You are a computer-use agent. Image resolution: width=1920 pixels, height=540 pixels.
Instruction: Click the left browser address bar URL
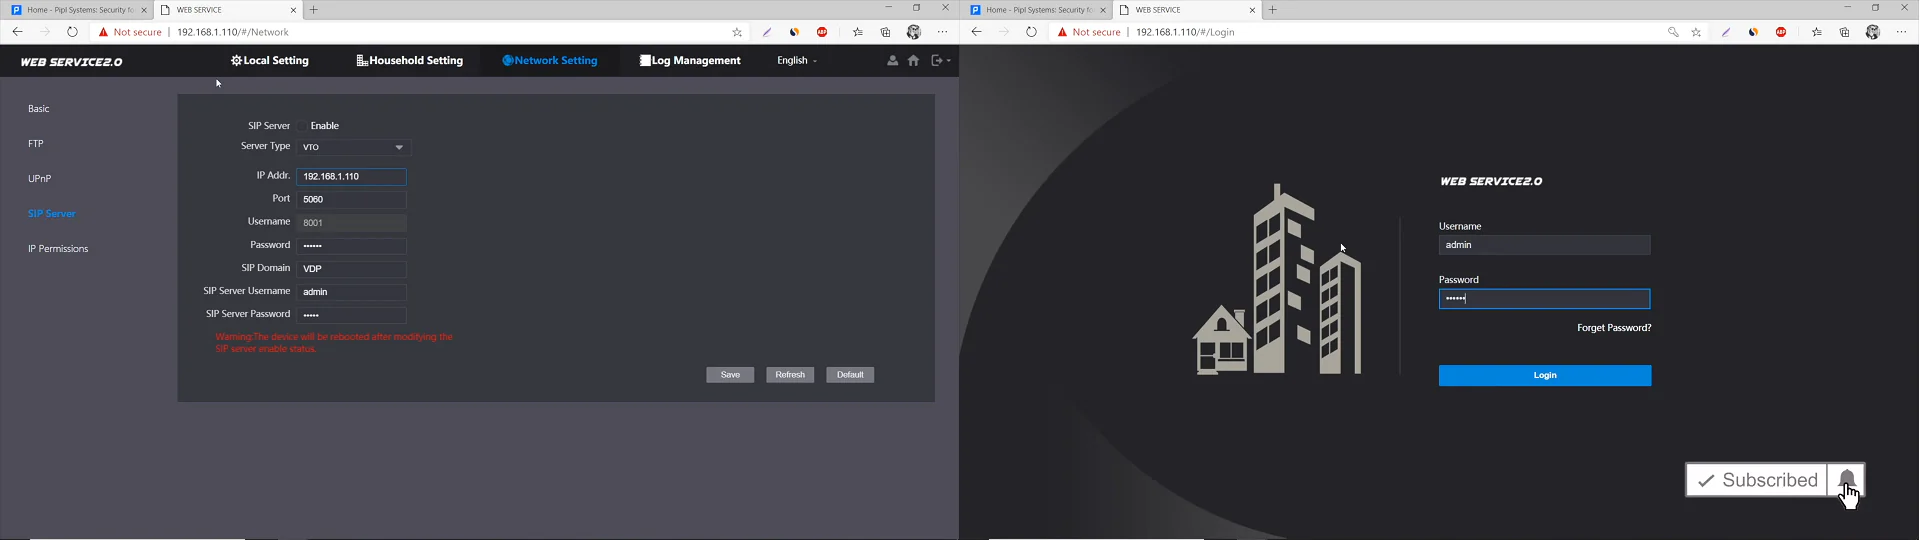pyautogui.click(x=233, y=32)
